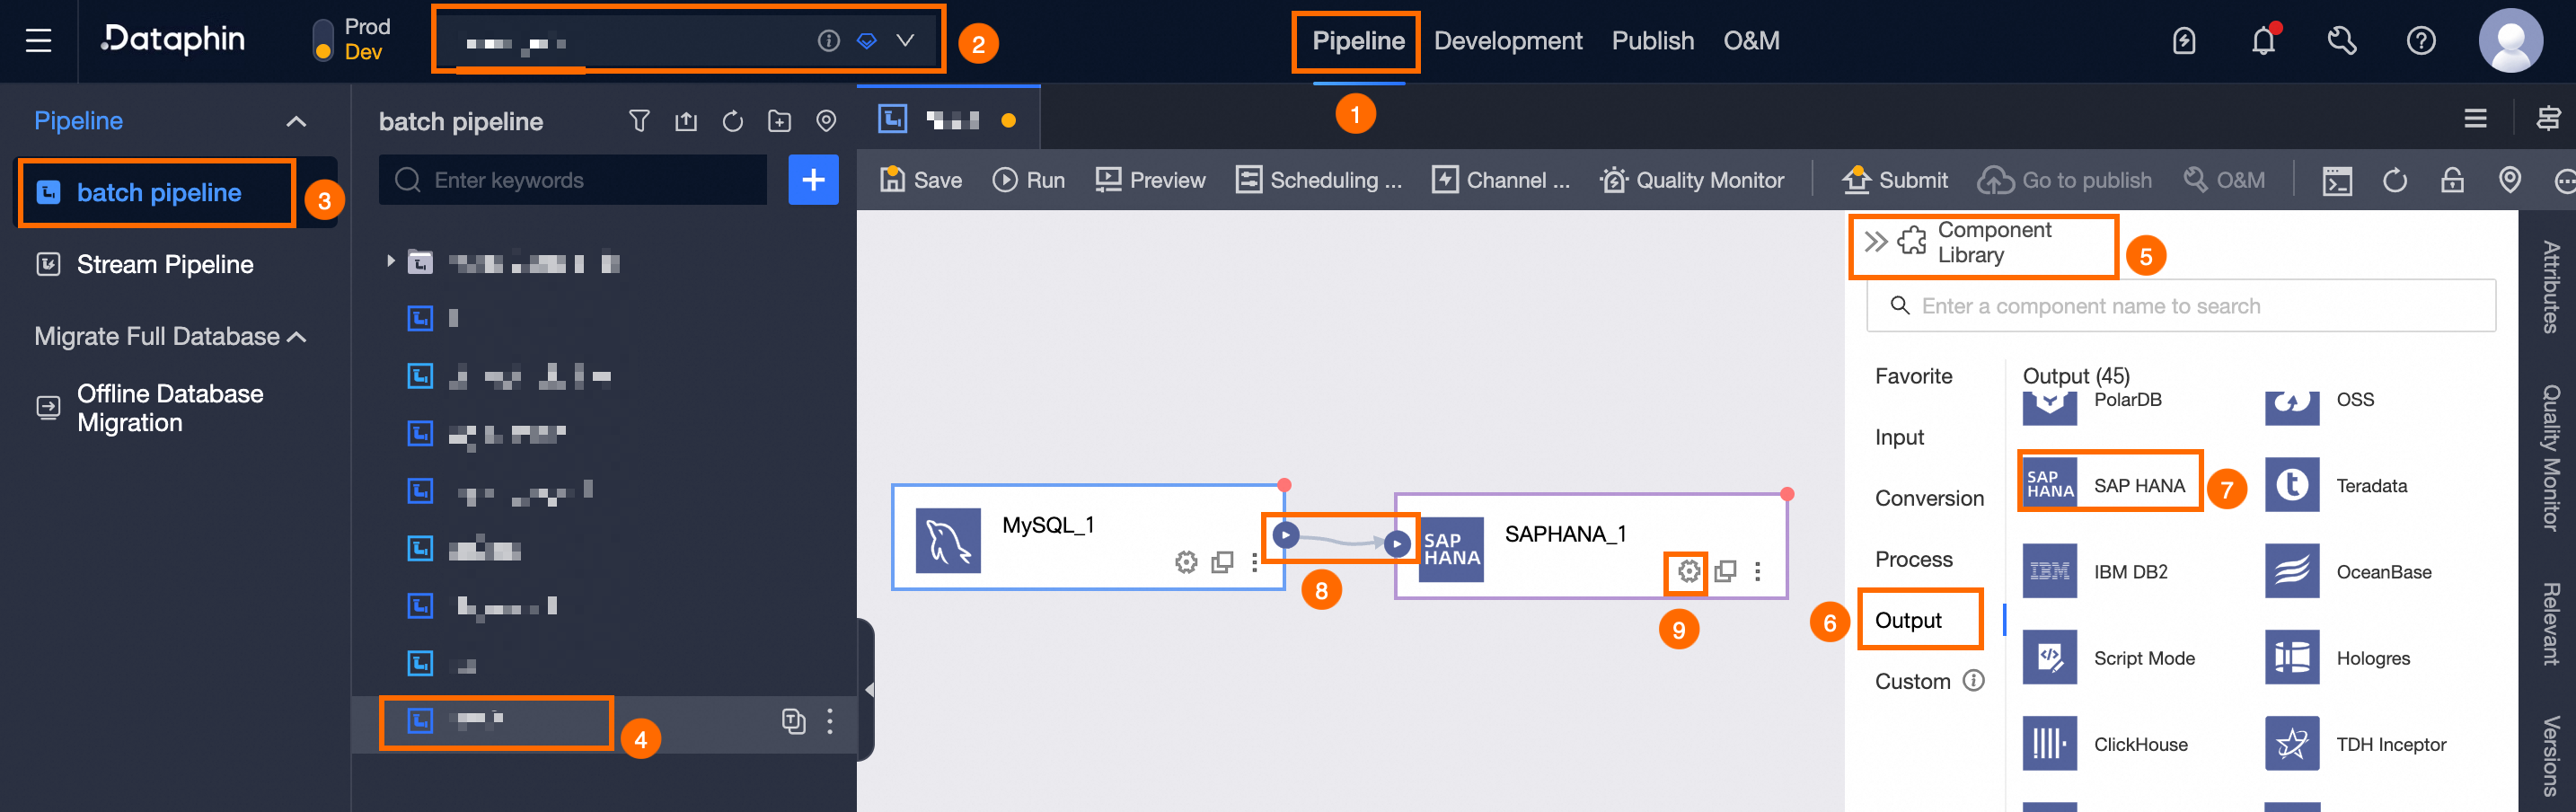Open the console icon in toolbar
Screen dimensions: 2576x812
[x=2337, y=181]
